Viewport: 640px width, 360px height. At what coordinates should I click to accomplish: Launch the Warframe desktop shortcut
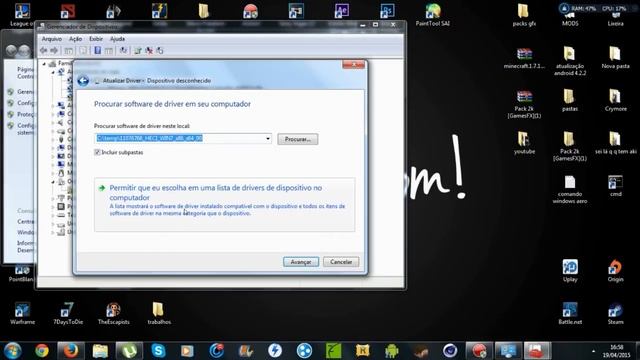[22, 313]
